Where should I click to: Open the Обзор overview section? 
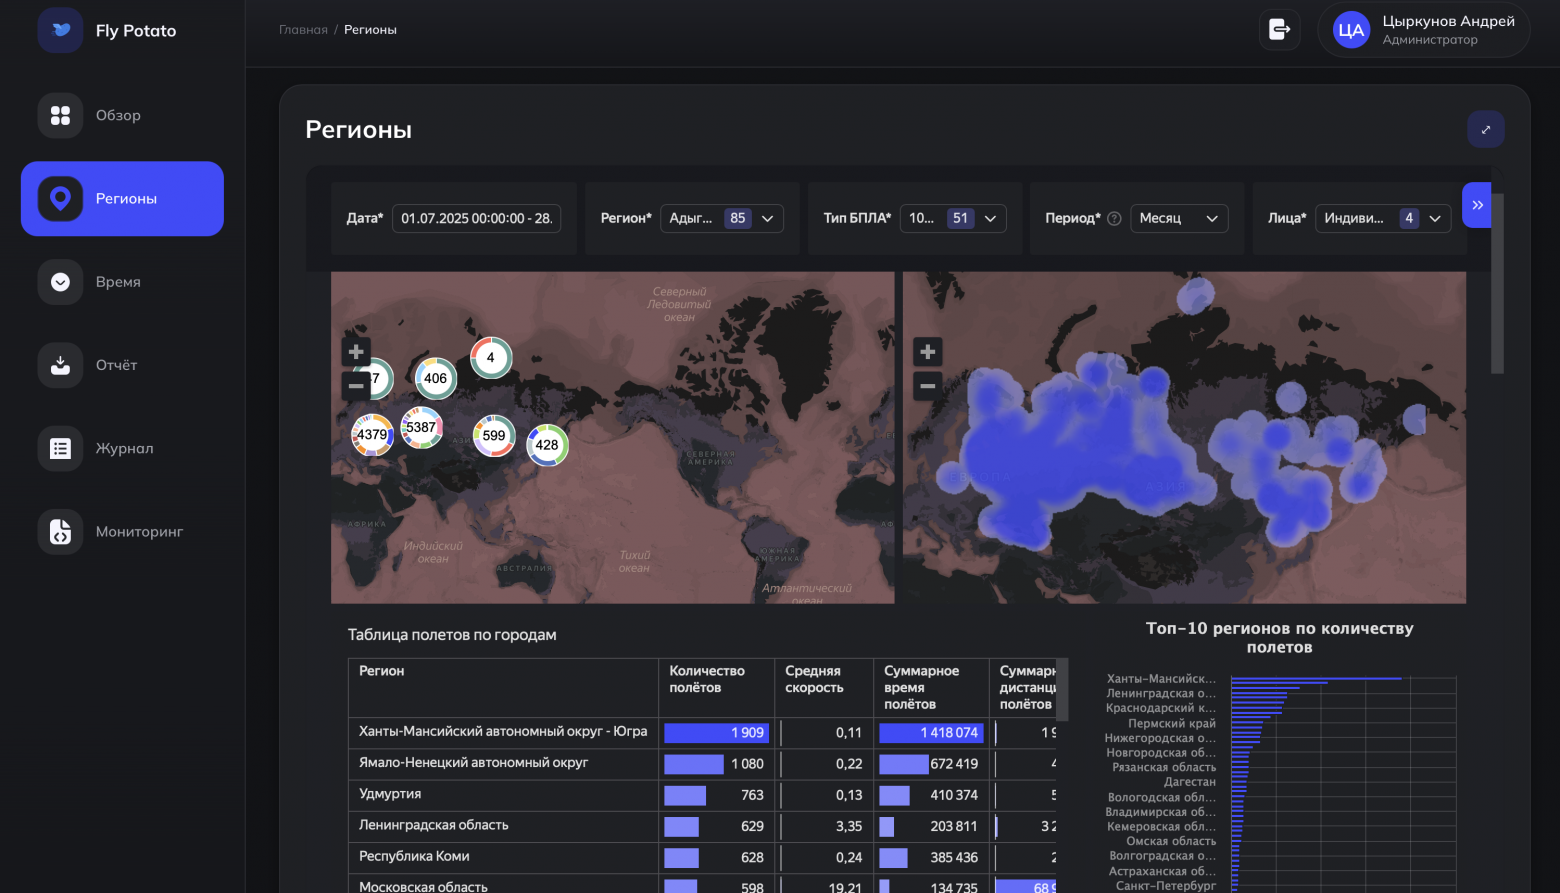122,115
